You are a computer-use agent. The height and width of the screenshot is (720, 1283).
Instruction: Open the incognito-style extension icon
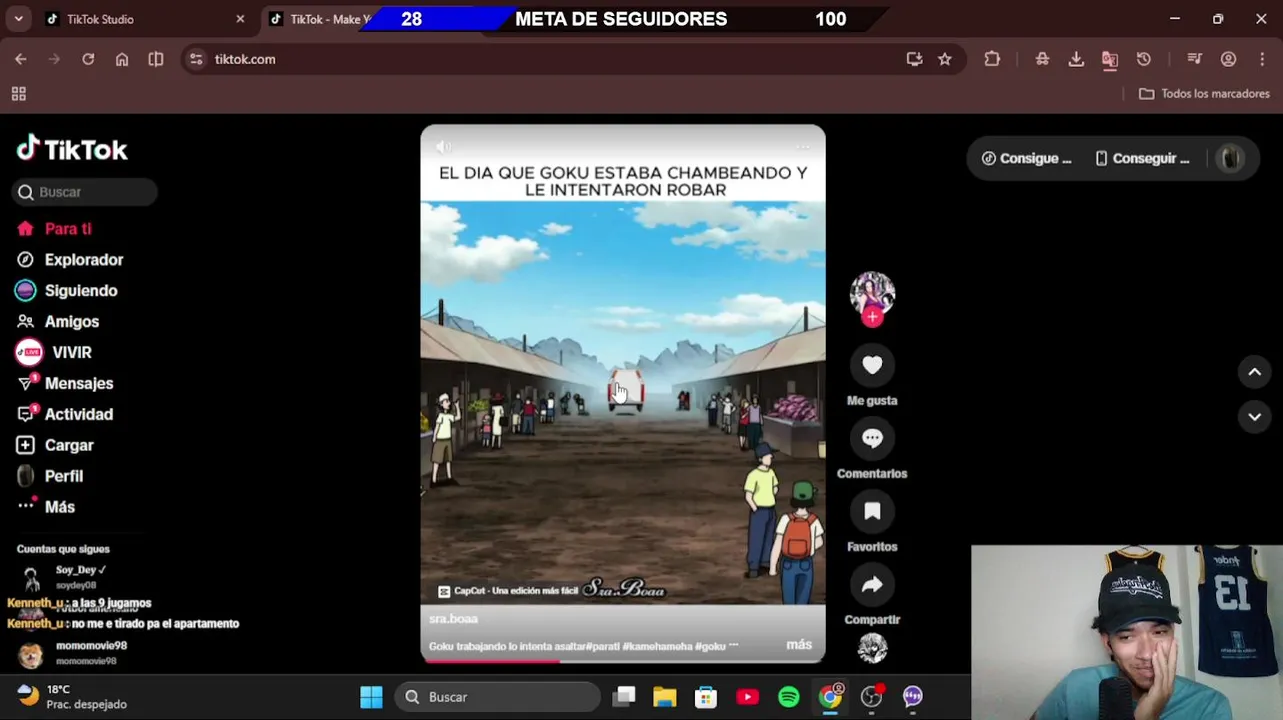click(1042, 59)
